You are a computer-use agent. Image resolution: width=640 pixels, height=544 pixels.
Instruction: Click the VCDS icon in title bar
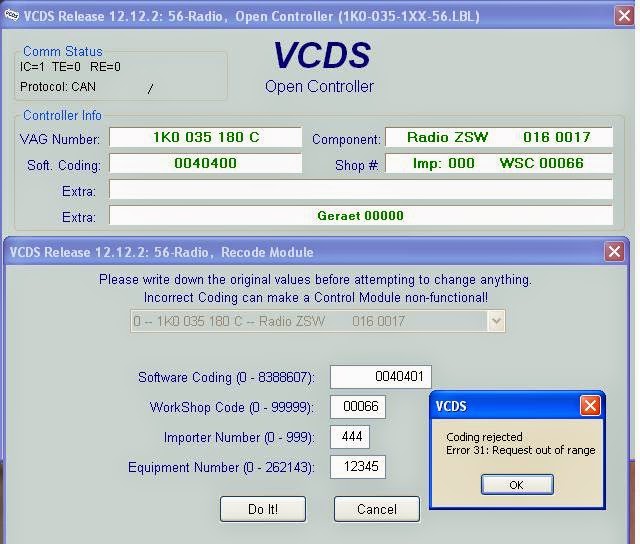coord(11,16)
